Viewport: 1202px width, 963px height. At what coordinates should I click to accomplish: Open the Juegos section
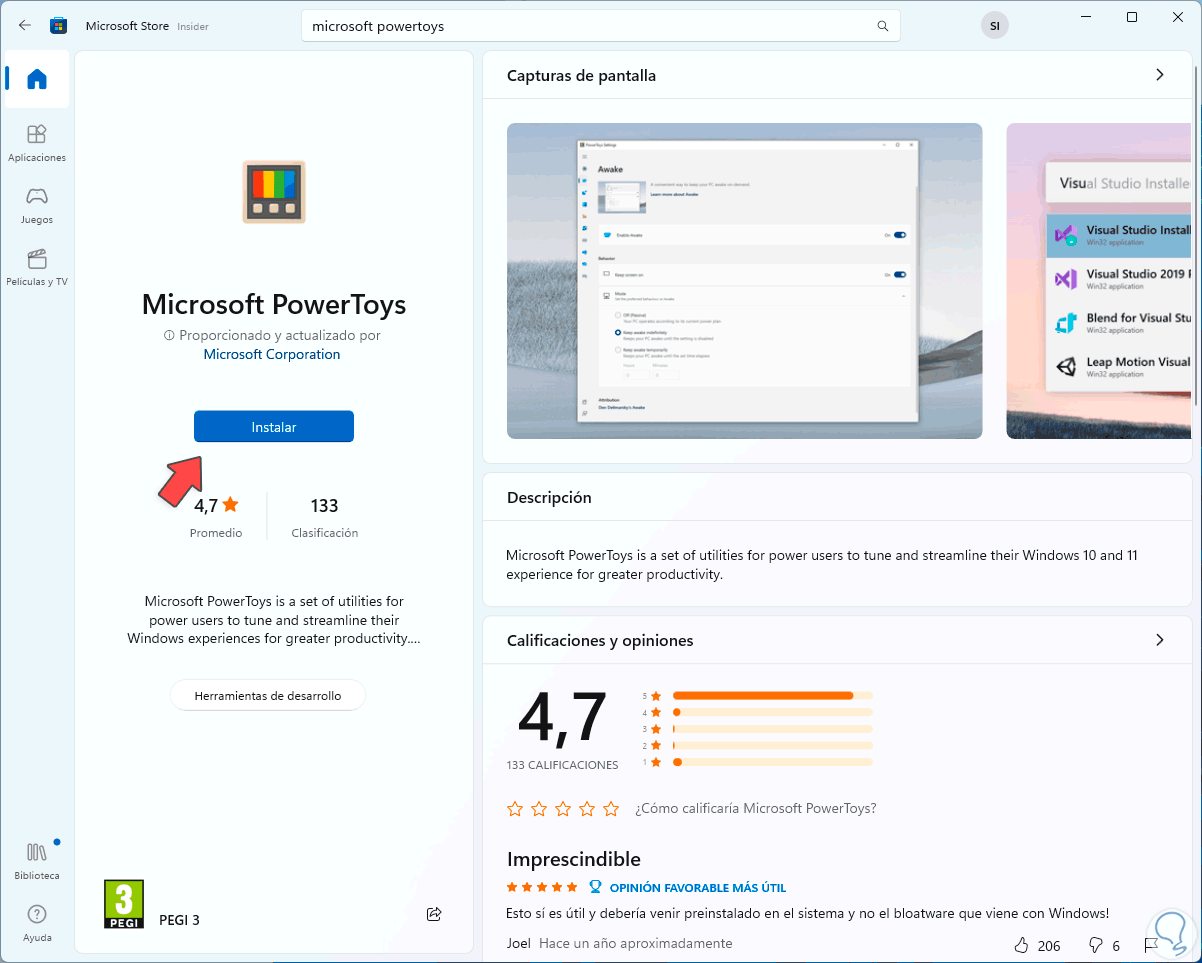coord(37,205)
